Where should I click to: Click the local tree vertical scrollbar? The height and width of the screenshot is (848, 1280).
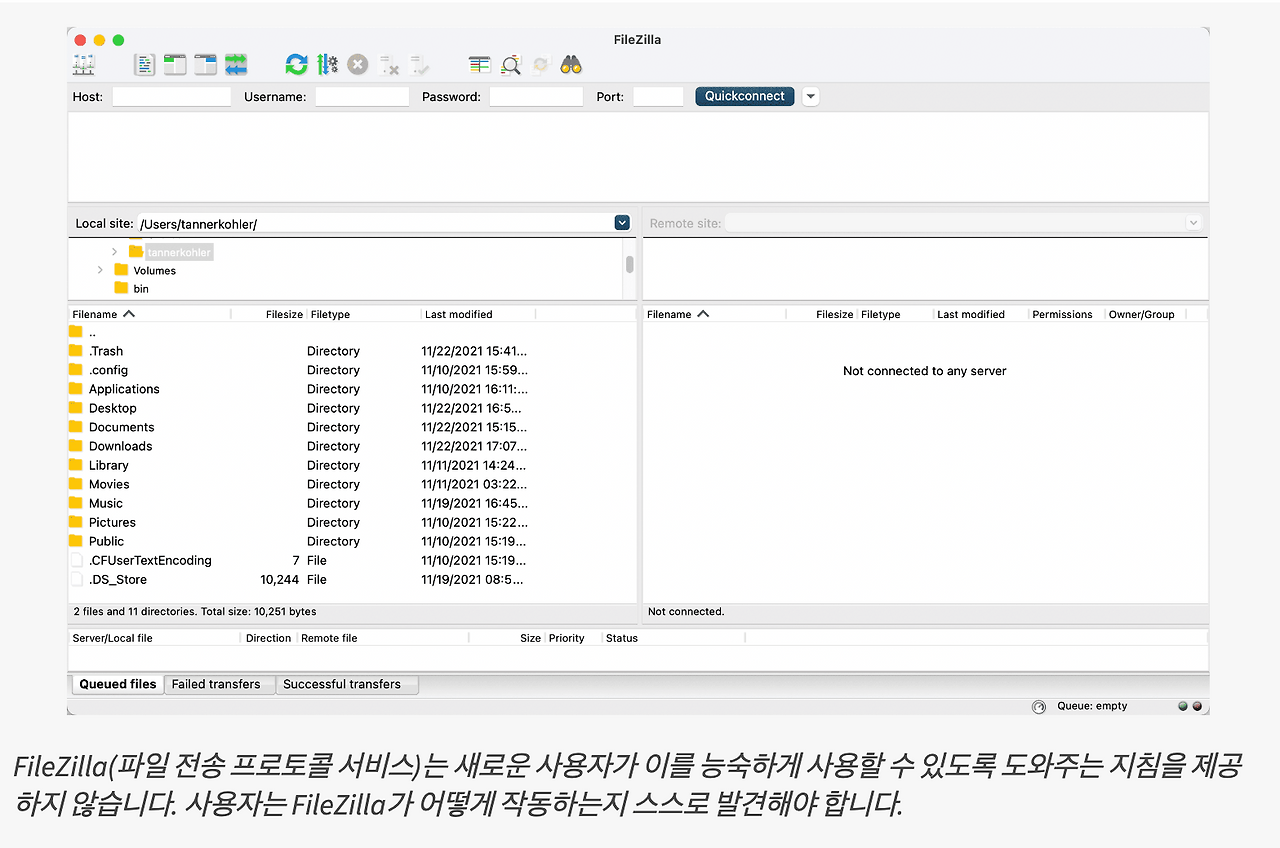pyautogui.click(x=630, y=265)
